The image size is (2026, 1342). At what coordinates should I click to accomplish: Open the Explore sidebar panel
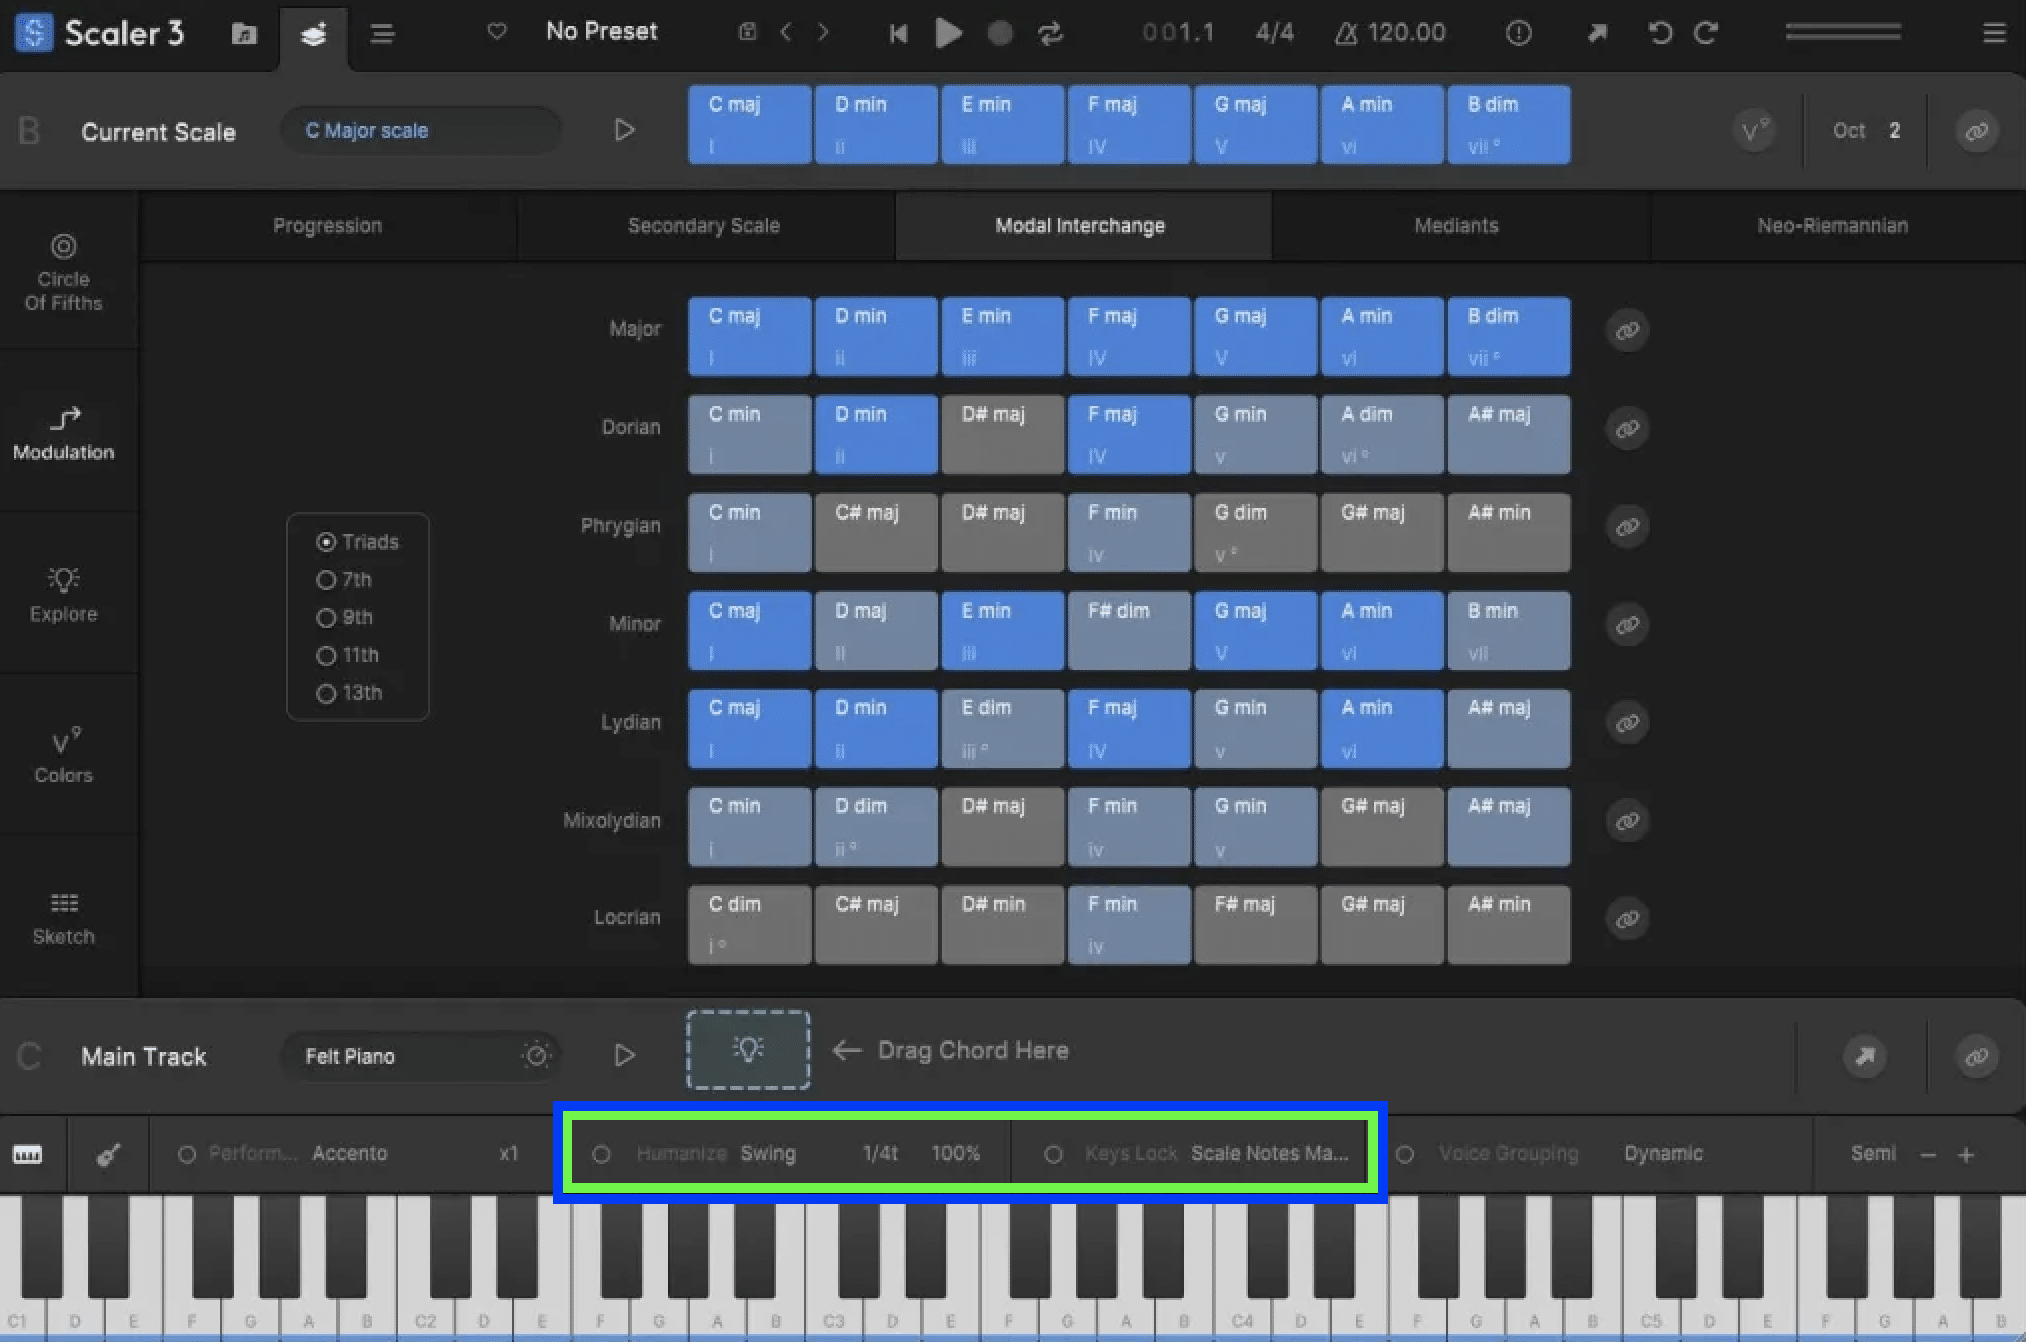point(64,595)
